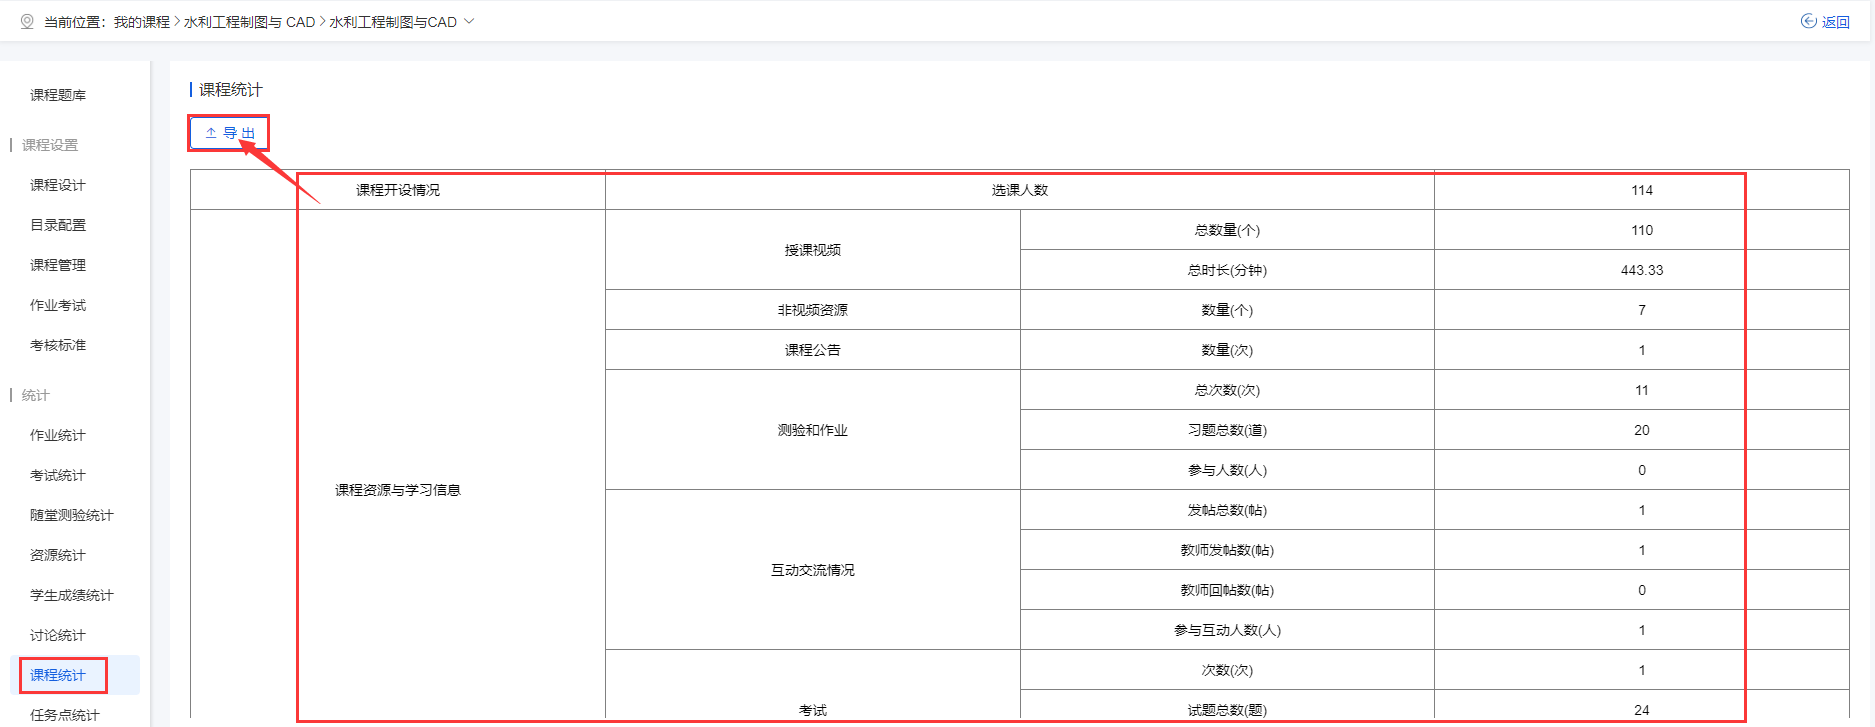The image size is (1875, 727).
Task: Click the 返回 link
Action: (1836, 22)
